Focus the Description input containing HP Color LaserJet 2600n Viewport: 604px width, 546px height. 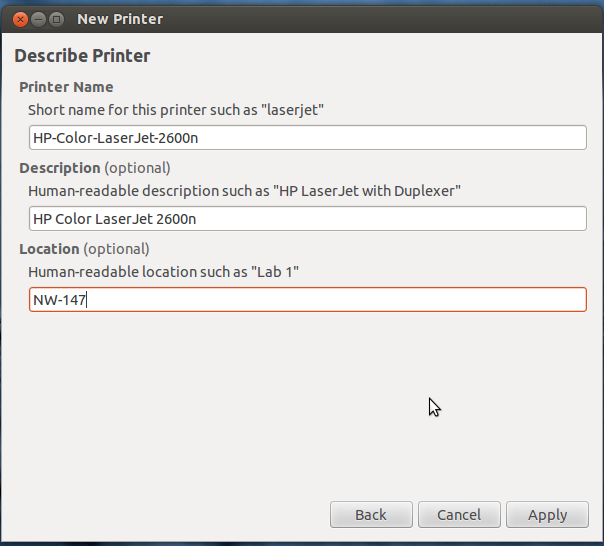[x=308, y=218]
